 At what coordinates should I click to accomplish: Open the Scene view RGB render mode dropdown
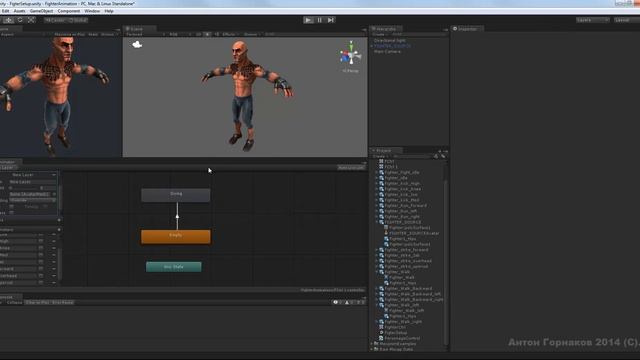(180, 35)
